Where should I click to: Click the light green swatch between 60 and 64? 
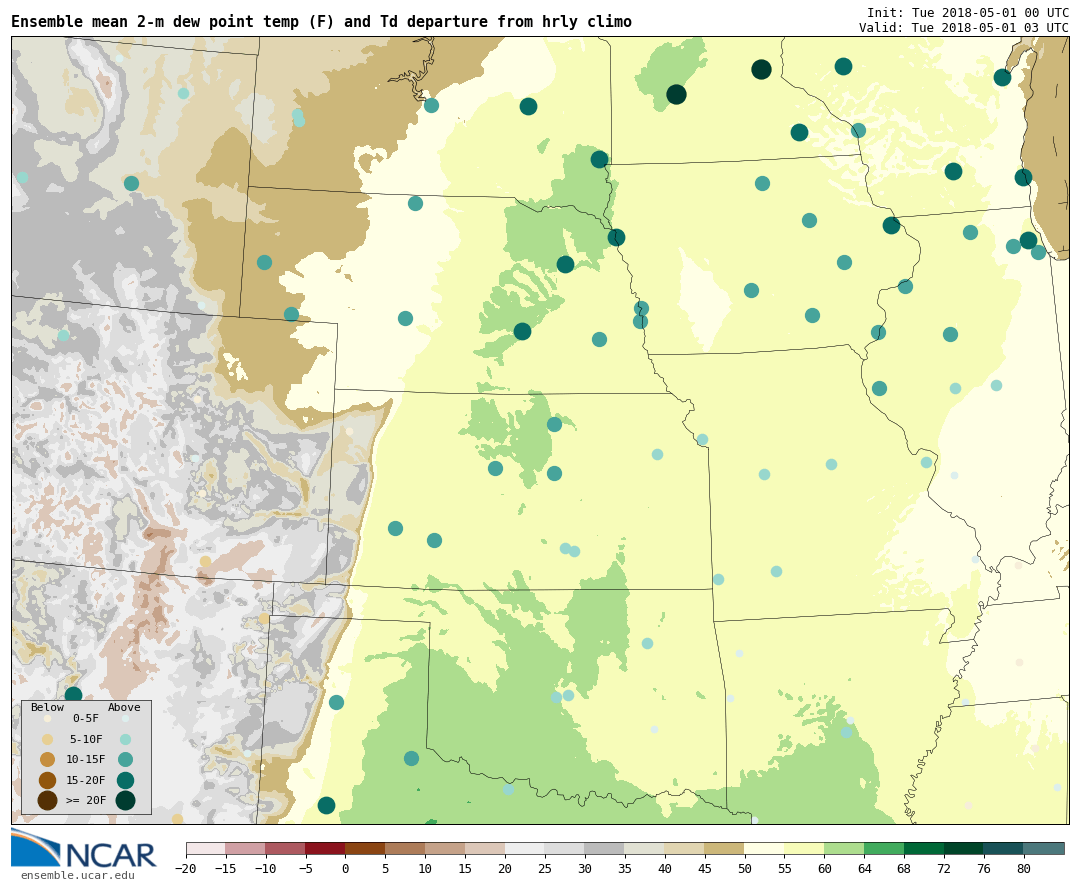[844, 848]
